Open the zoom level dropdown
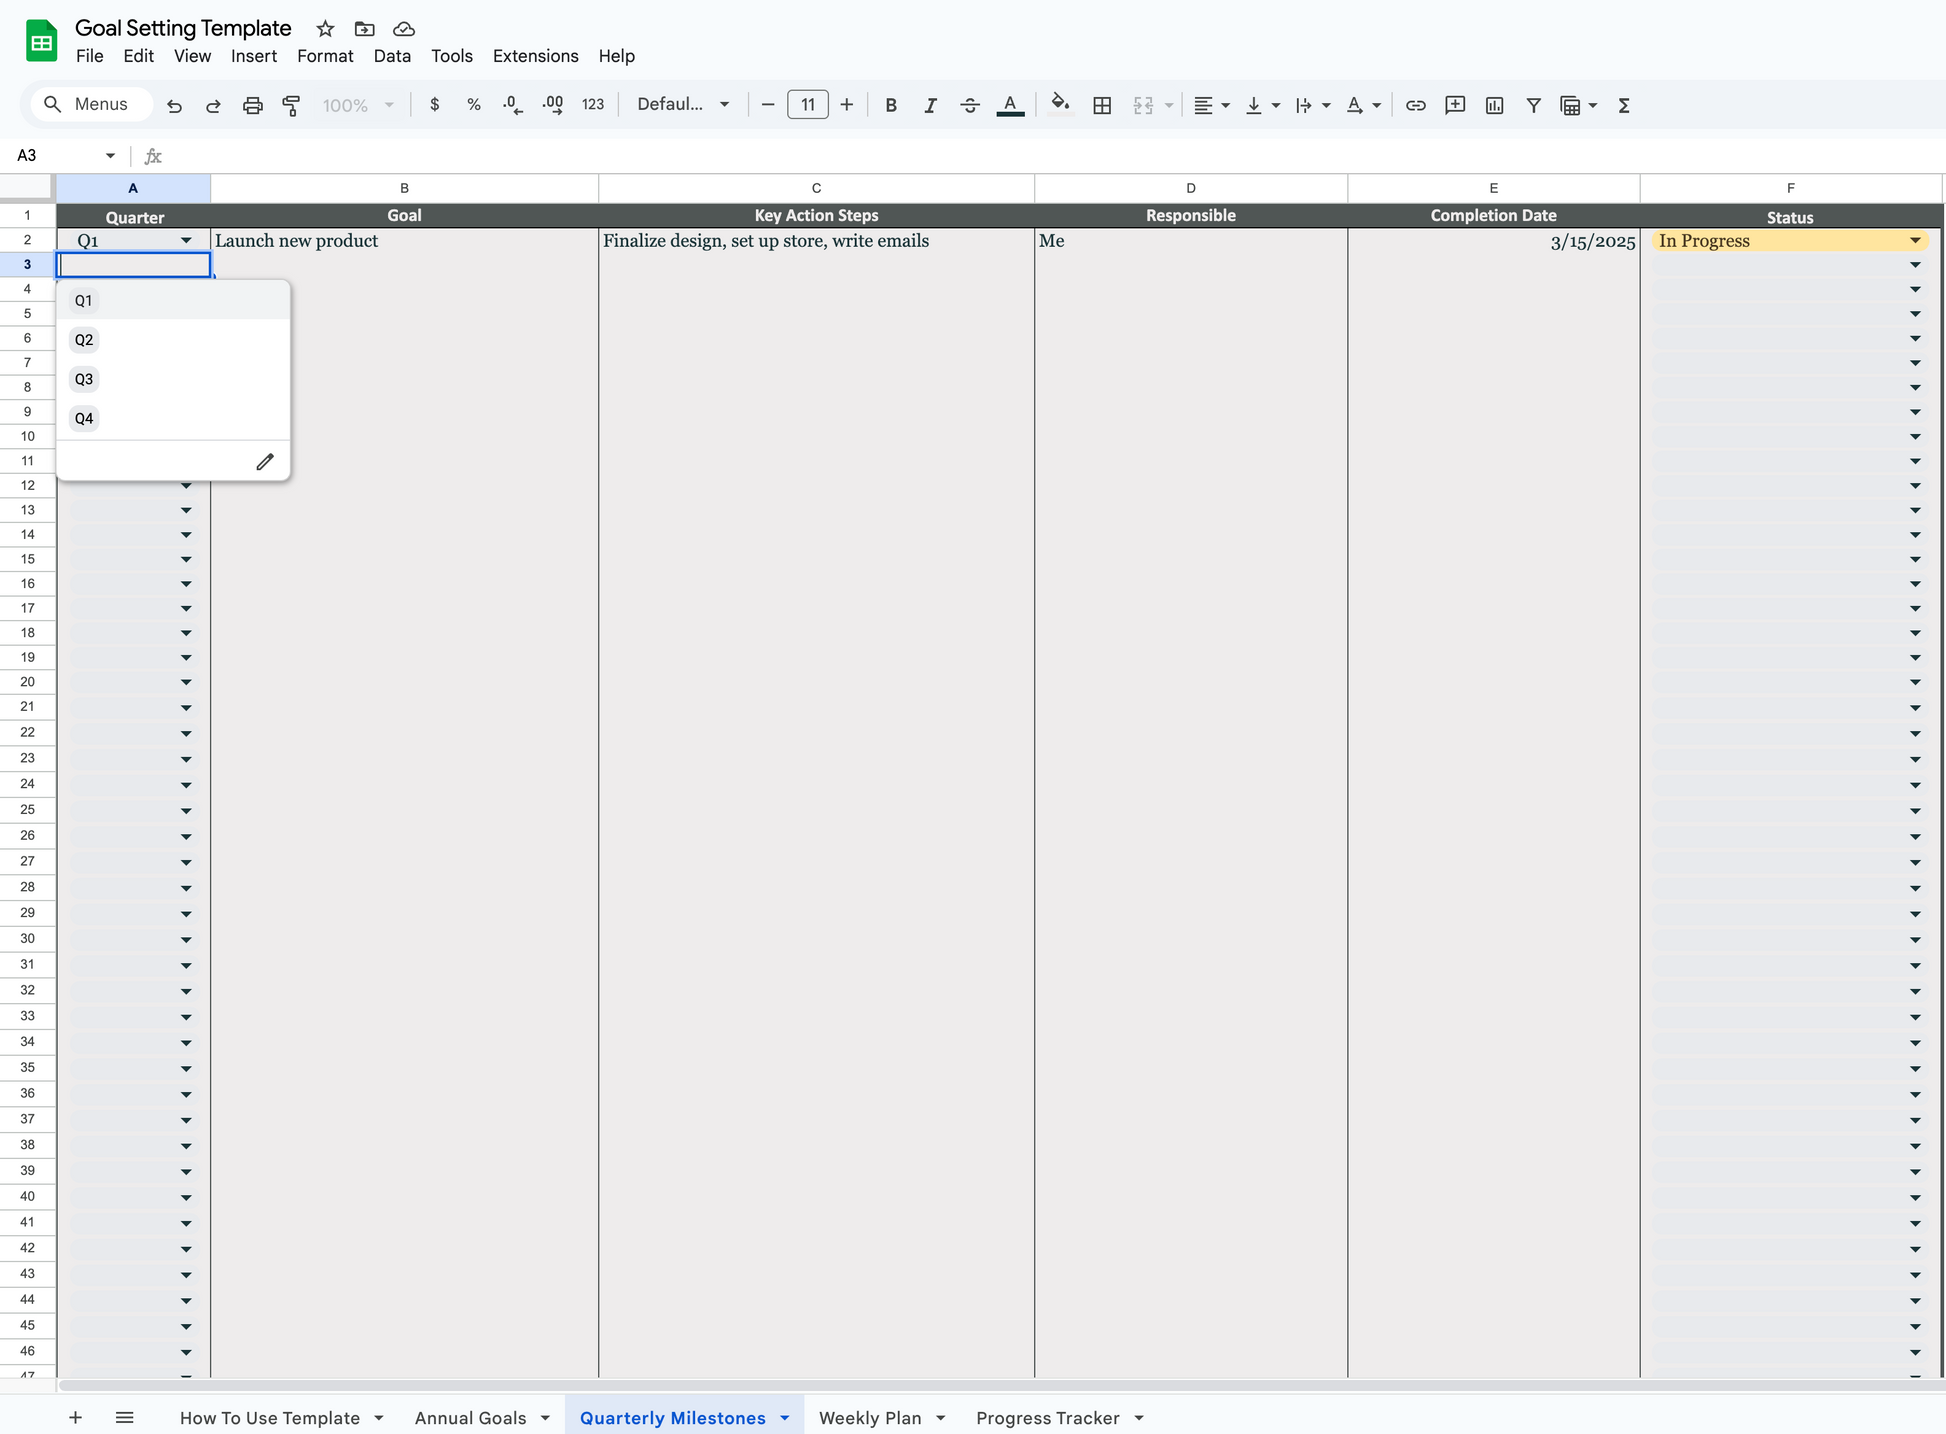The image size is (1946, 1434). 358,105
